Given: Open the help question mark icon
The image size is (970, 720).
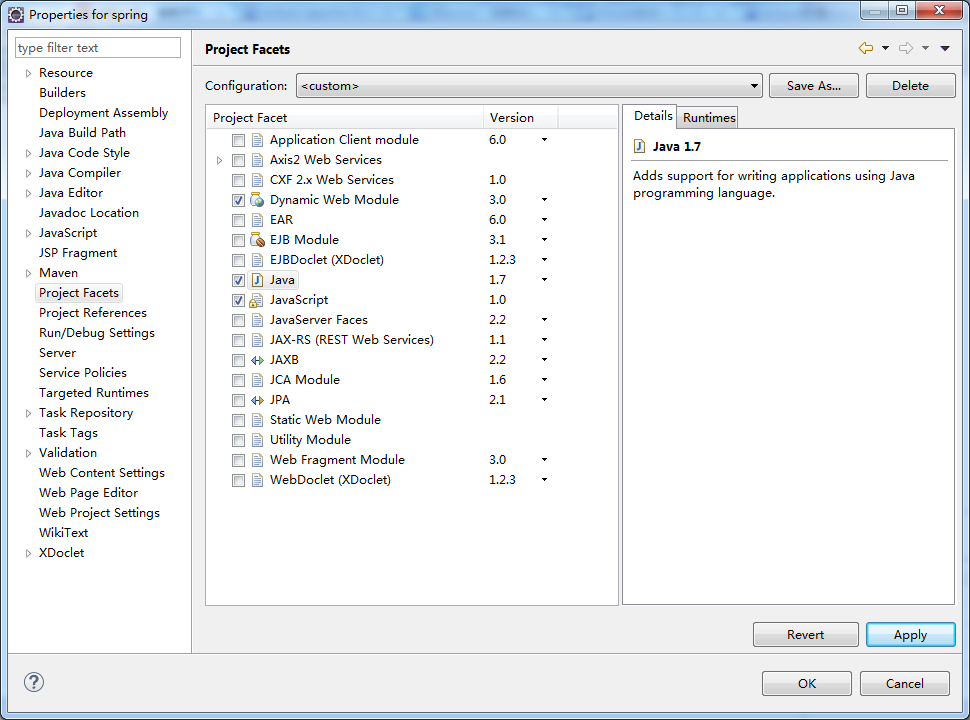Looking at the screenshot, I should (x=34, y=682).
